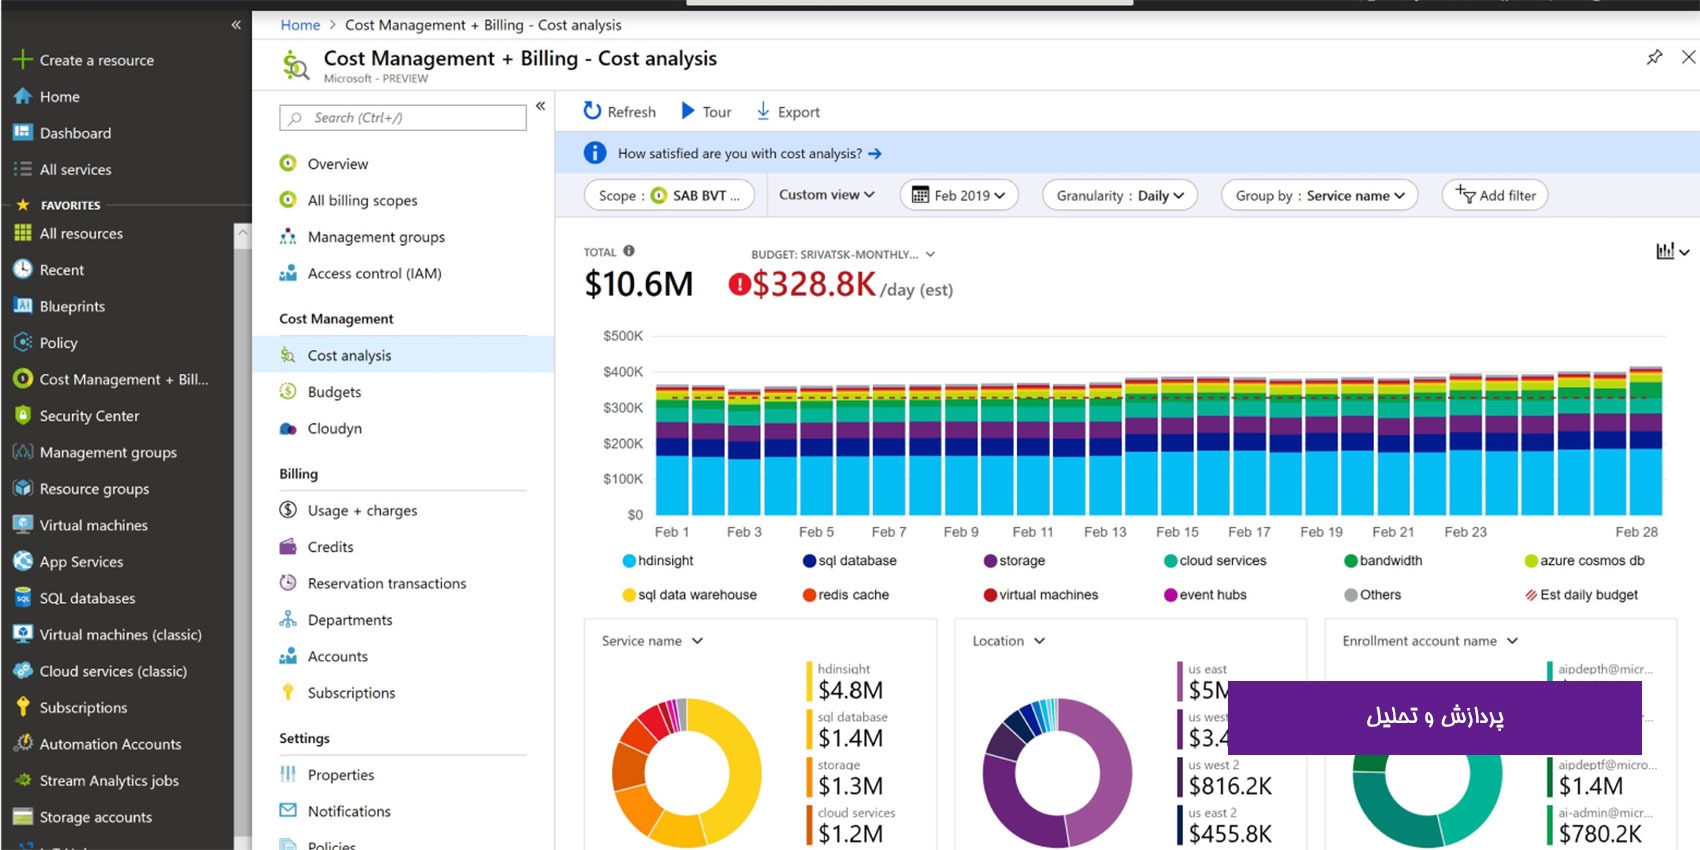1700x850 pixels.
Task: Open Automation Accounts gear icon
Action: (x=22, y=743)
